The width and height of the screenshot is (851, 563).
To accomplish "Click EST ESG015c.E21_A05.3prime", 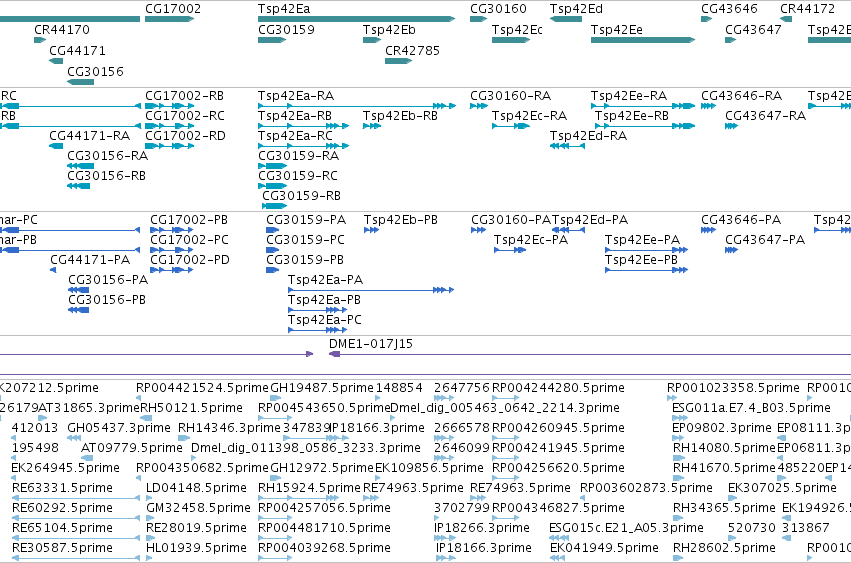I will pos(626,528).
